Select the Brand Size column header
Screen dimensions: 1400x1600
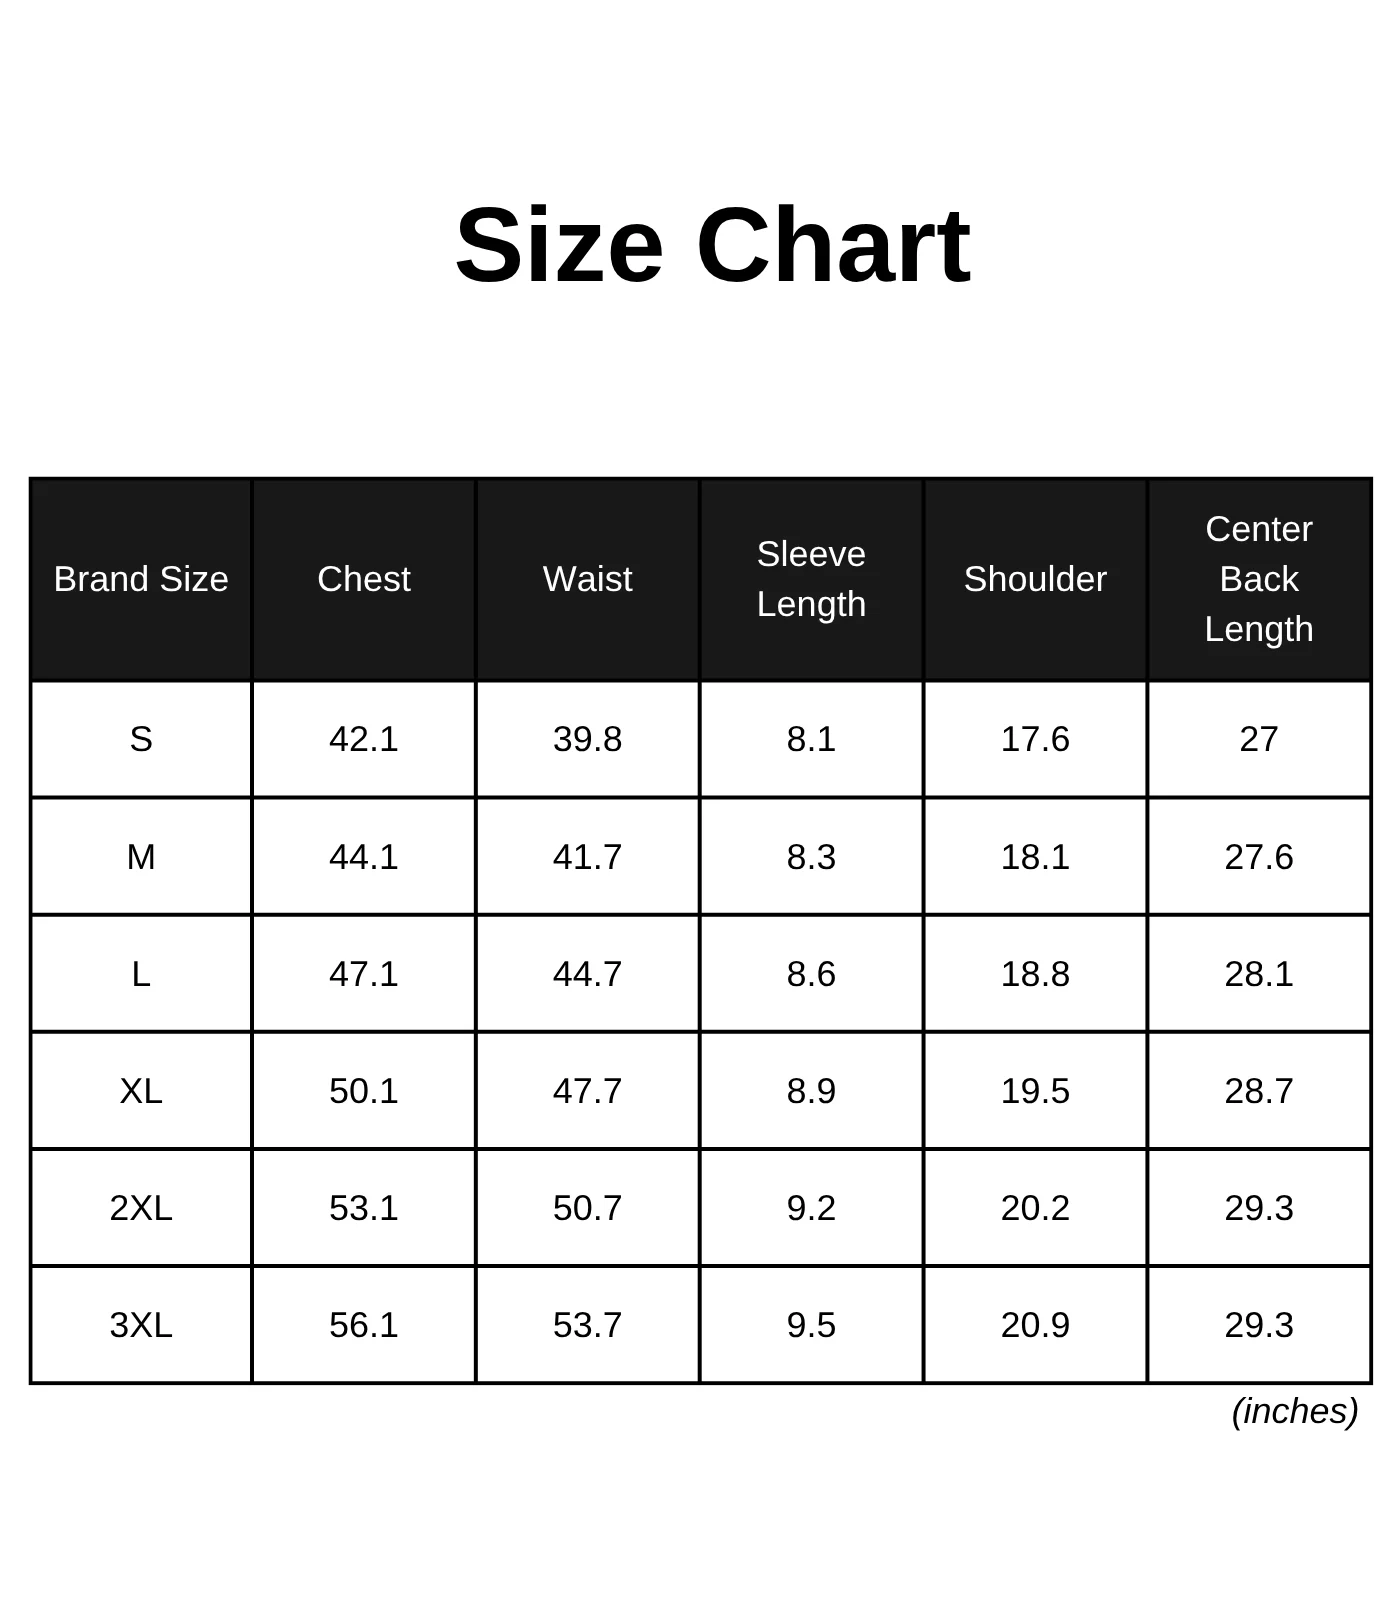click(141, 579)
